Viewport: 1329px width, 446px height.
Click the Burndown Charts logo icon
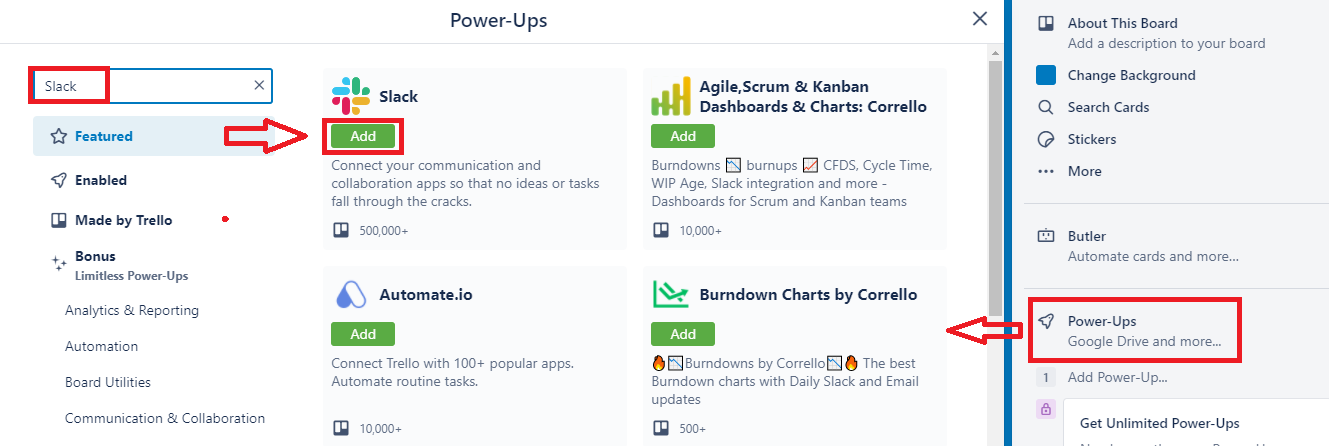pos(671,294)
